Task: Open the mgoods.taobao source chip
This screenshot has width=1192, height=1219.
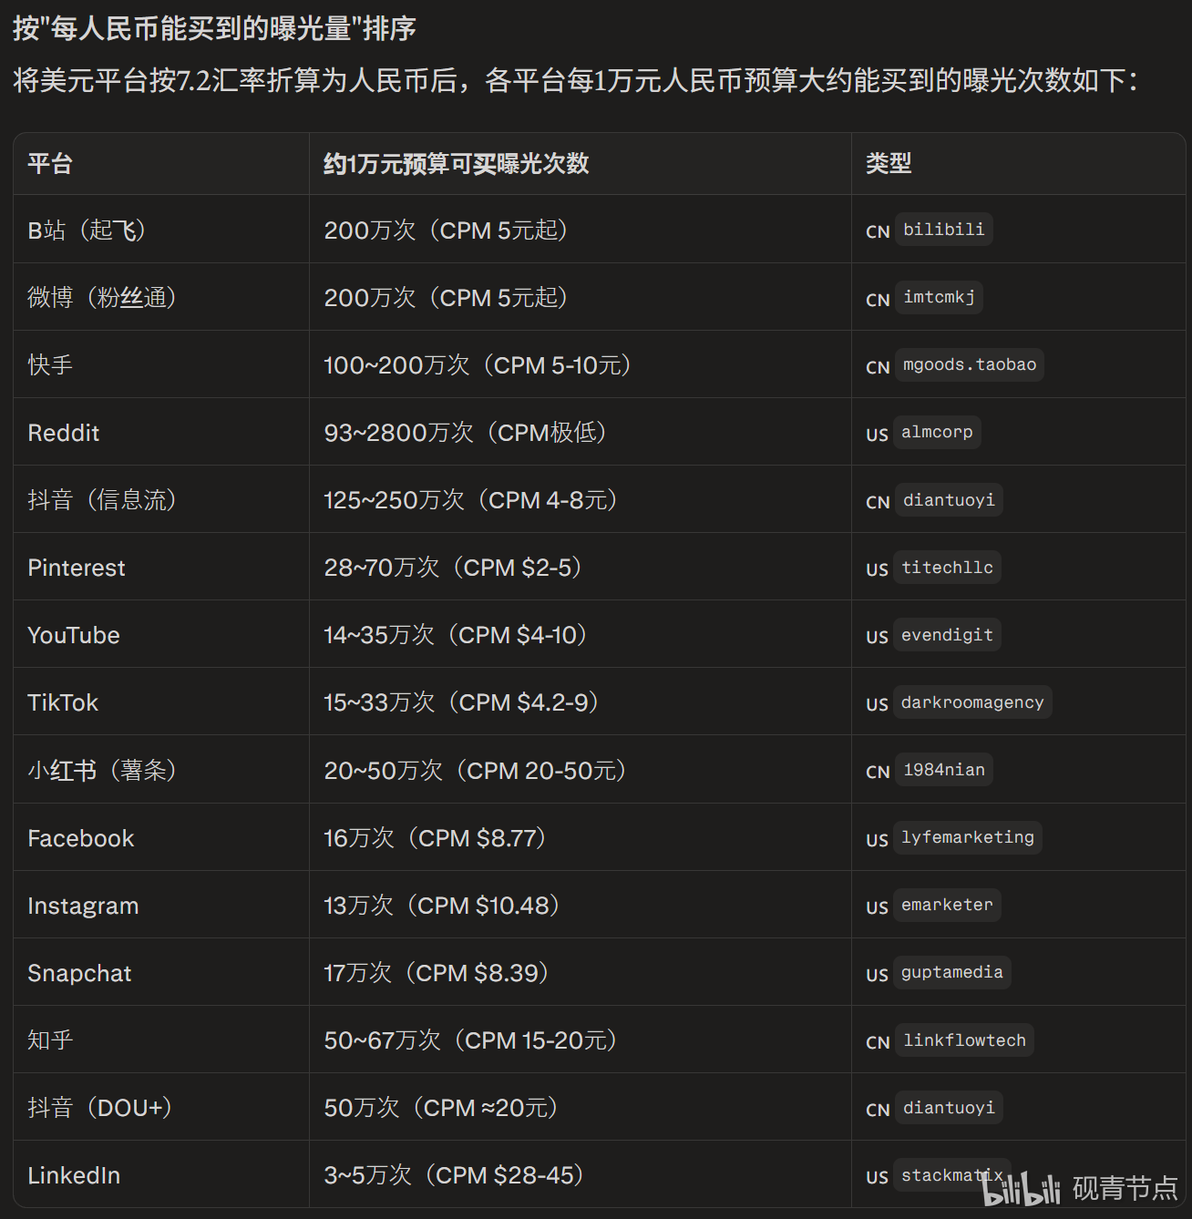Action: click(970, 365)
